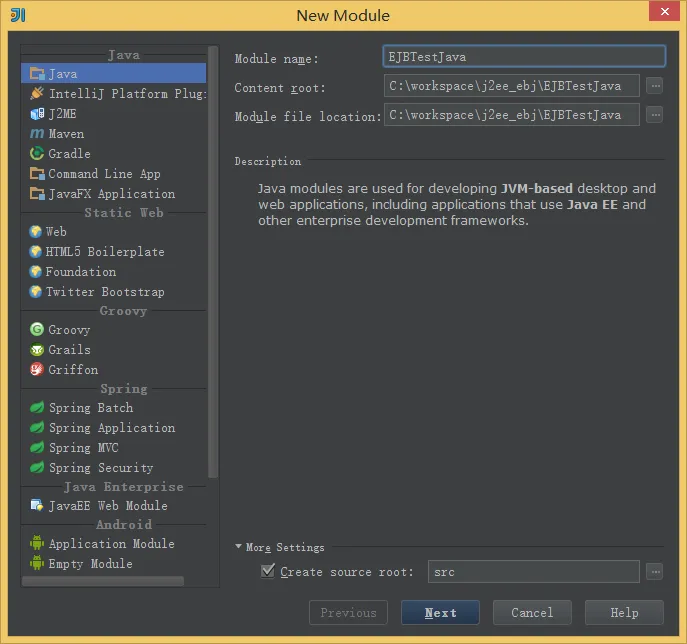Choose the J2ME module icon

point(37,113)
